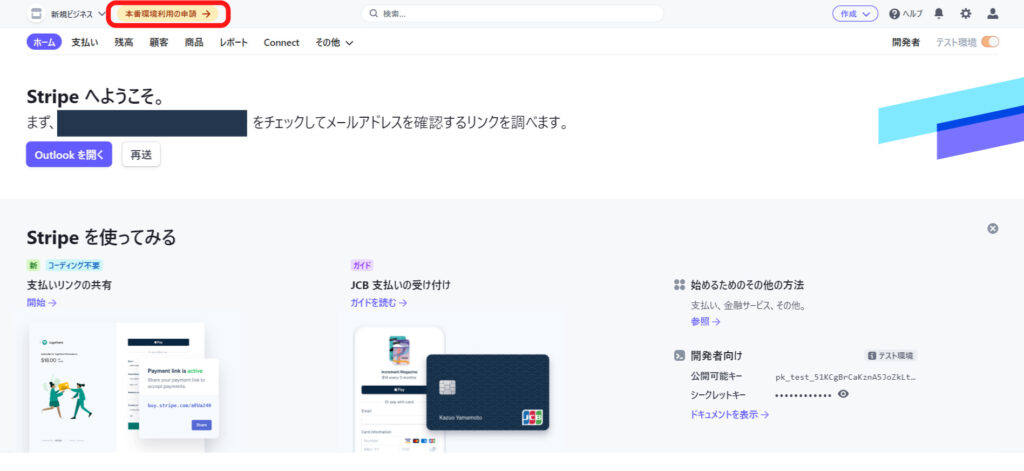The width and height of the screenshot is (1024, 471).
Task: Reveal the secret key with eye icon
Action: point(843,394)
